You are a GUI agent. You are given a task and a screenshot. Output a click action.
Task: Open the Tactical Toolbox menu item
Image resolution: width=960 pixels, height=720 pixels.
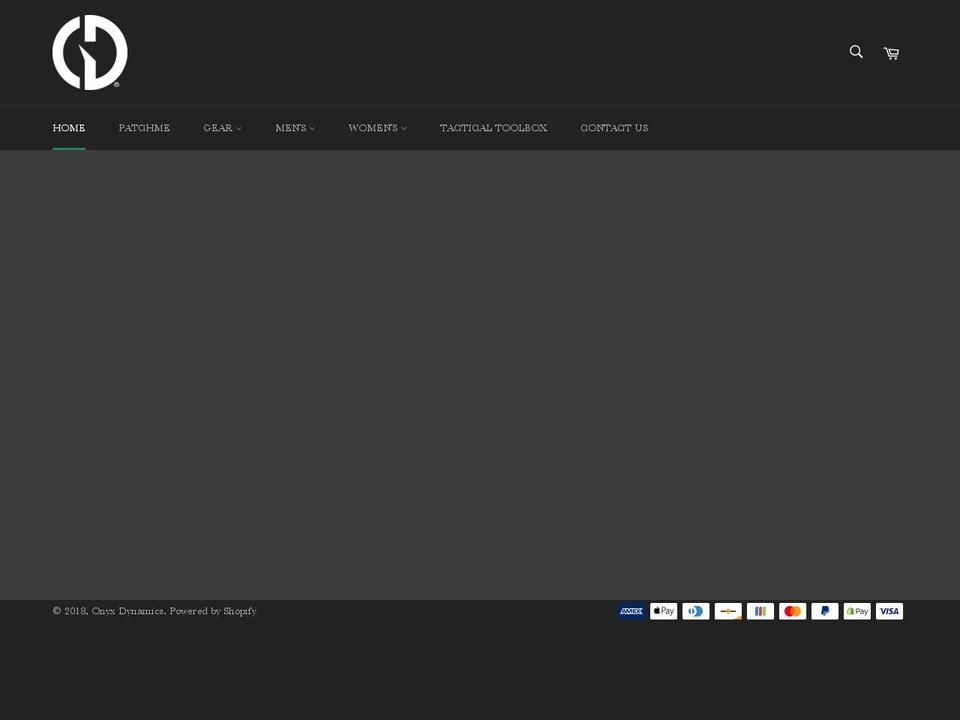[x=493, y=128]
